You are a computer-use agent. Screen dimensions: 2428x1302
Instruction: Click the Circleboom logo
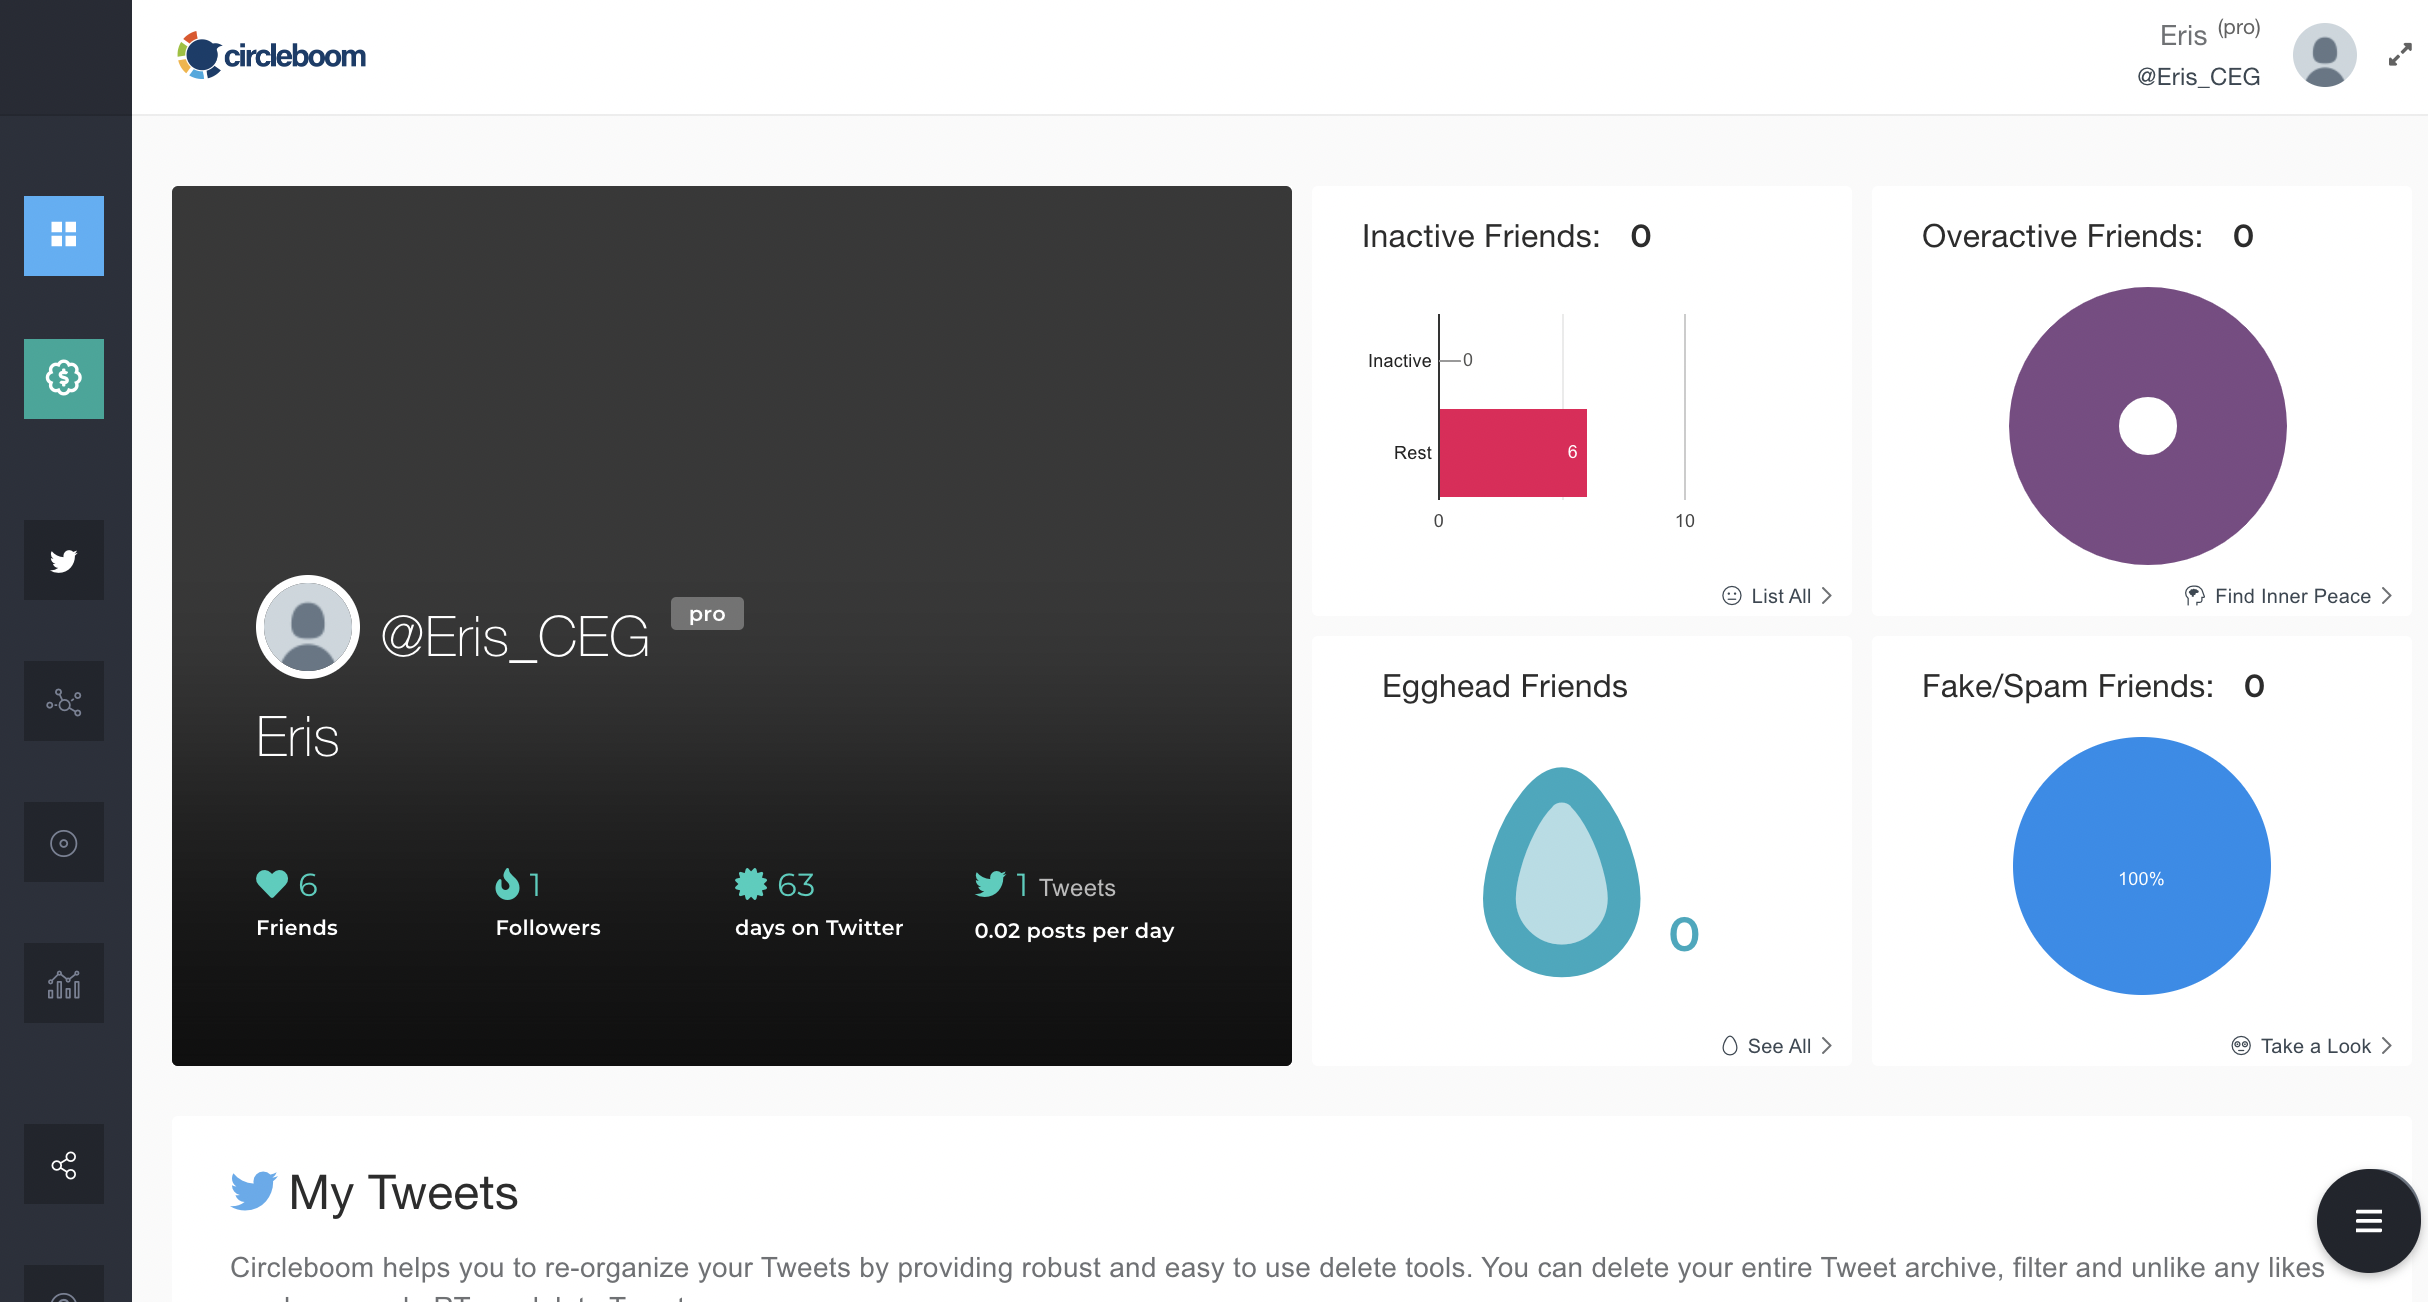click(272, 55)
